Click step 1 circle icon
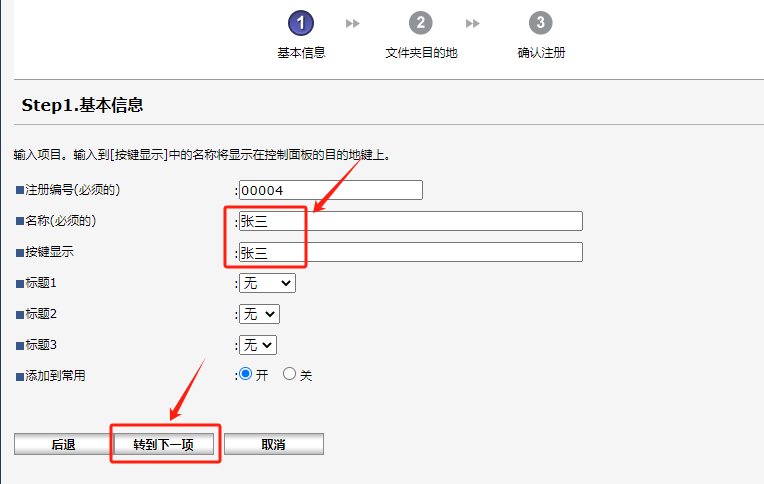 pyautogui.click(x=300, y=23)
